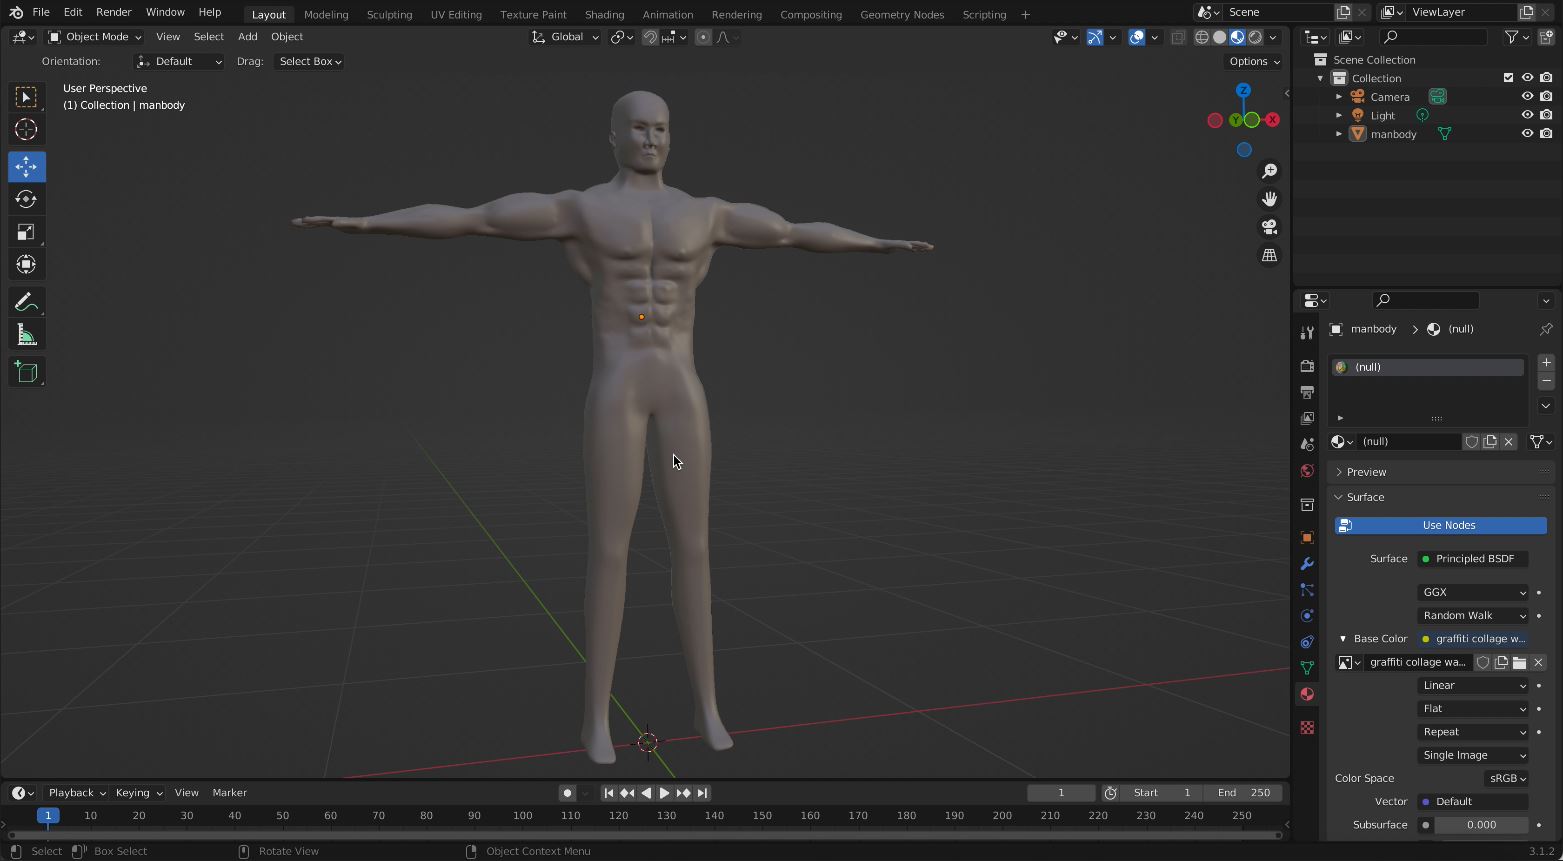Open the World properties globe icon
The height and width of the screenshot is (861, 1563).
(x=1307, y=471)
